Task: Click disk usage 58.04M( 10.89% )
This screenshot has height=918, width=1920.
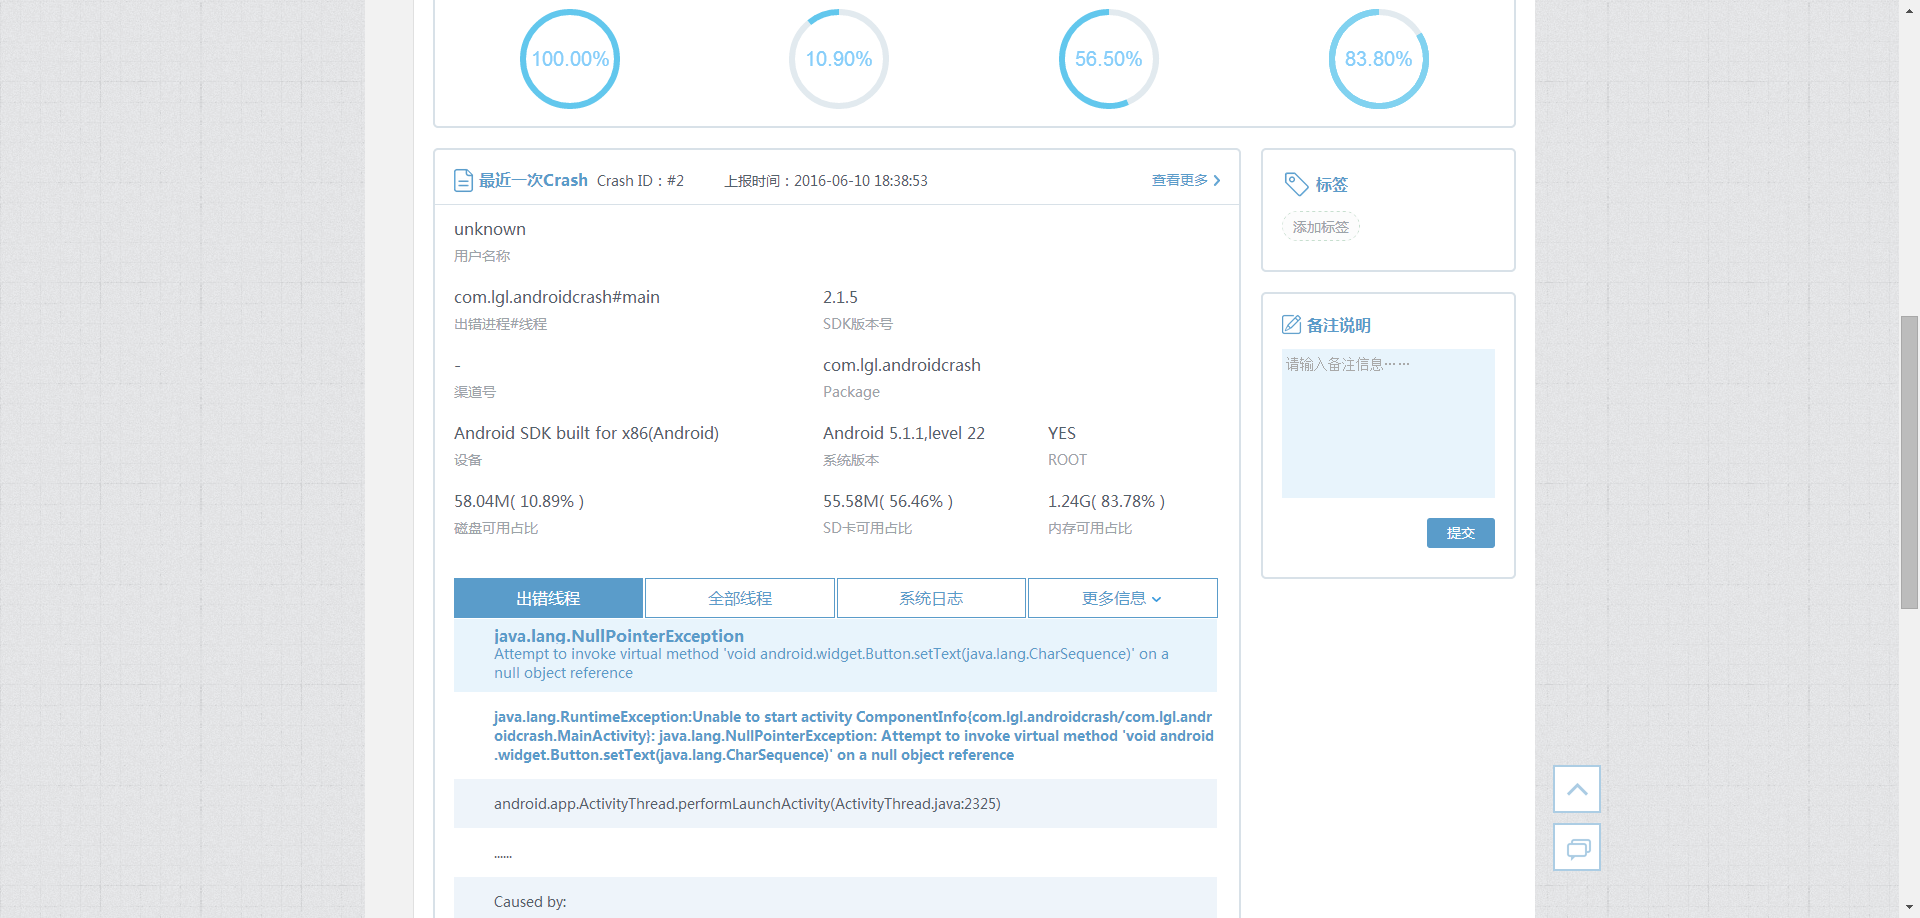Action: pos(519,501)
